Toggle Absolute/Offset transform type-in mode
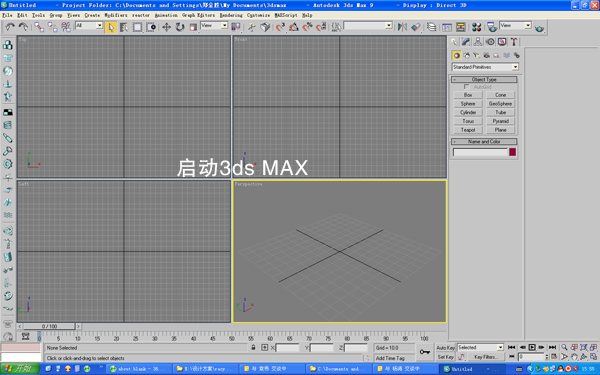Viewport: 600px width, 375px height. pos(264,347)
